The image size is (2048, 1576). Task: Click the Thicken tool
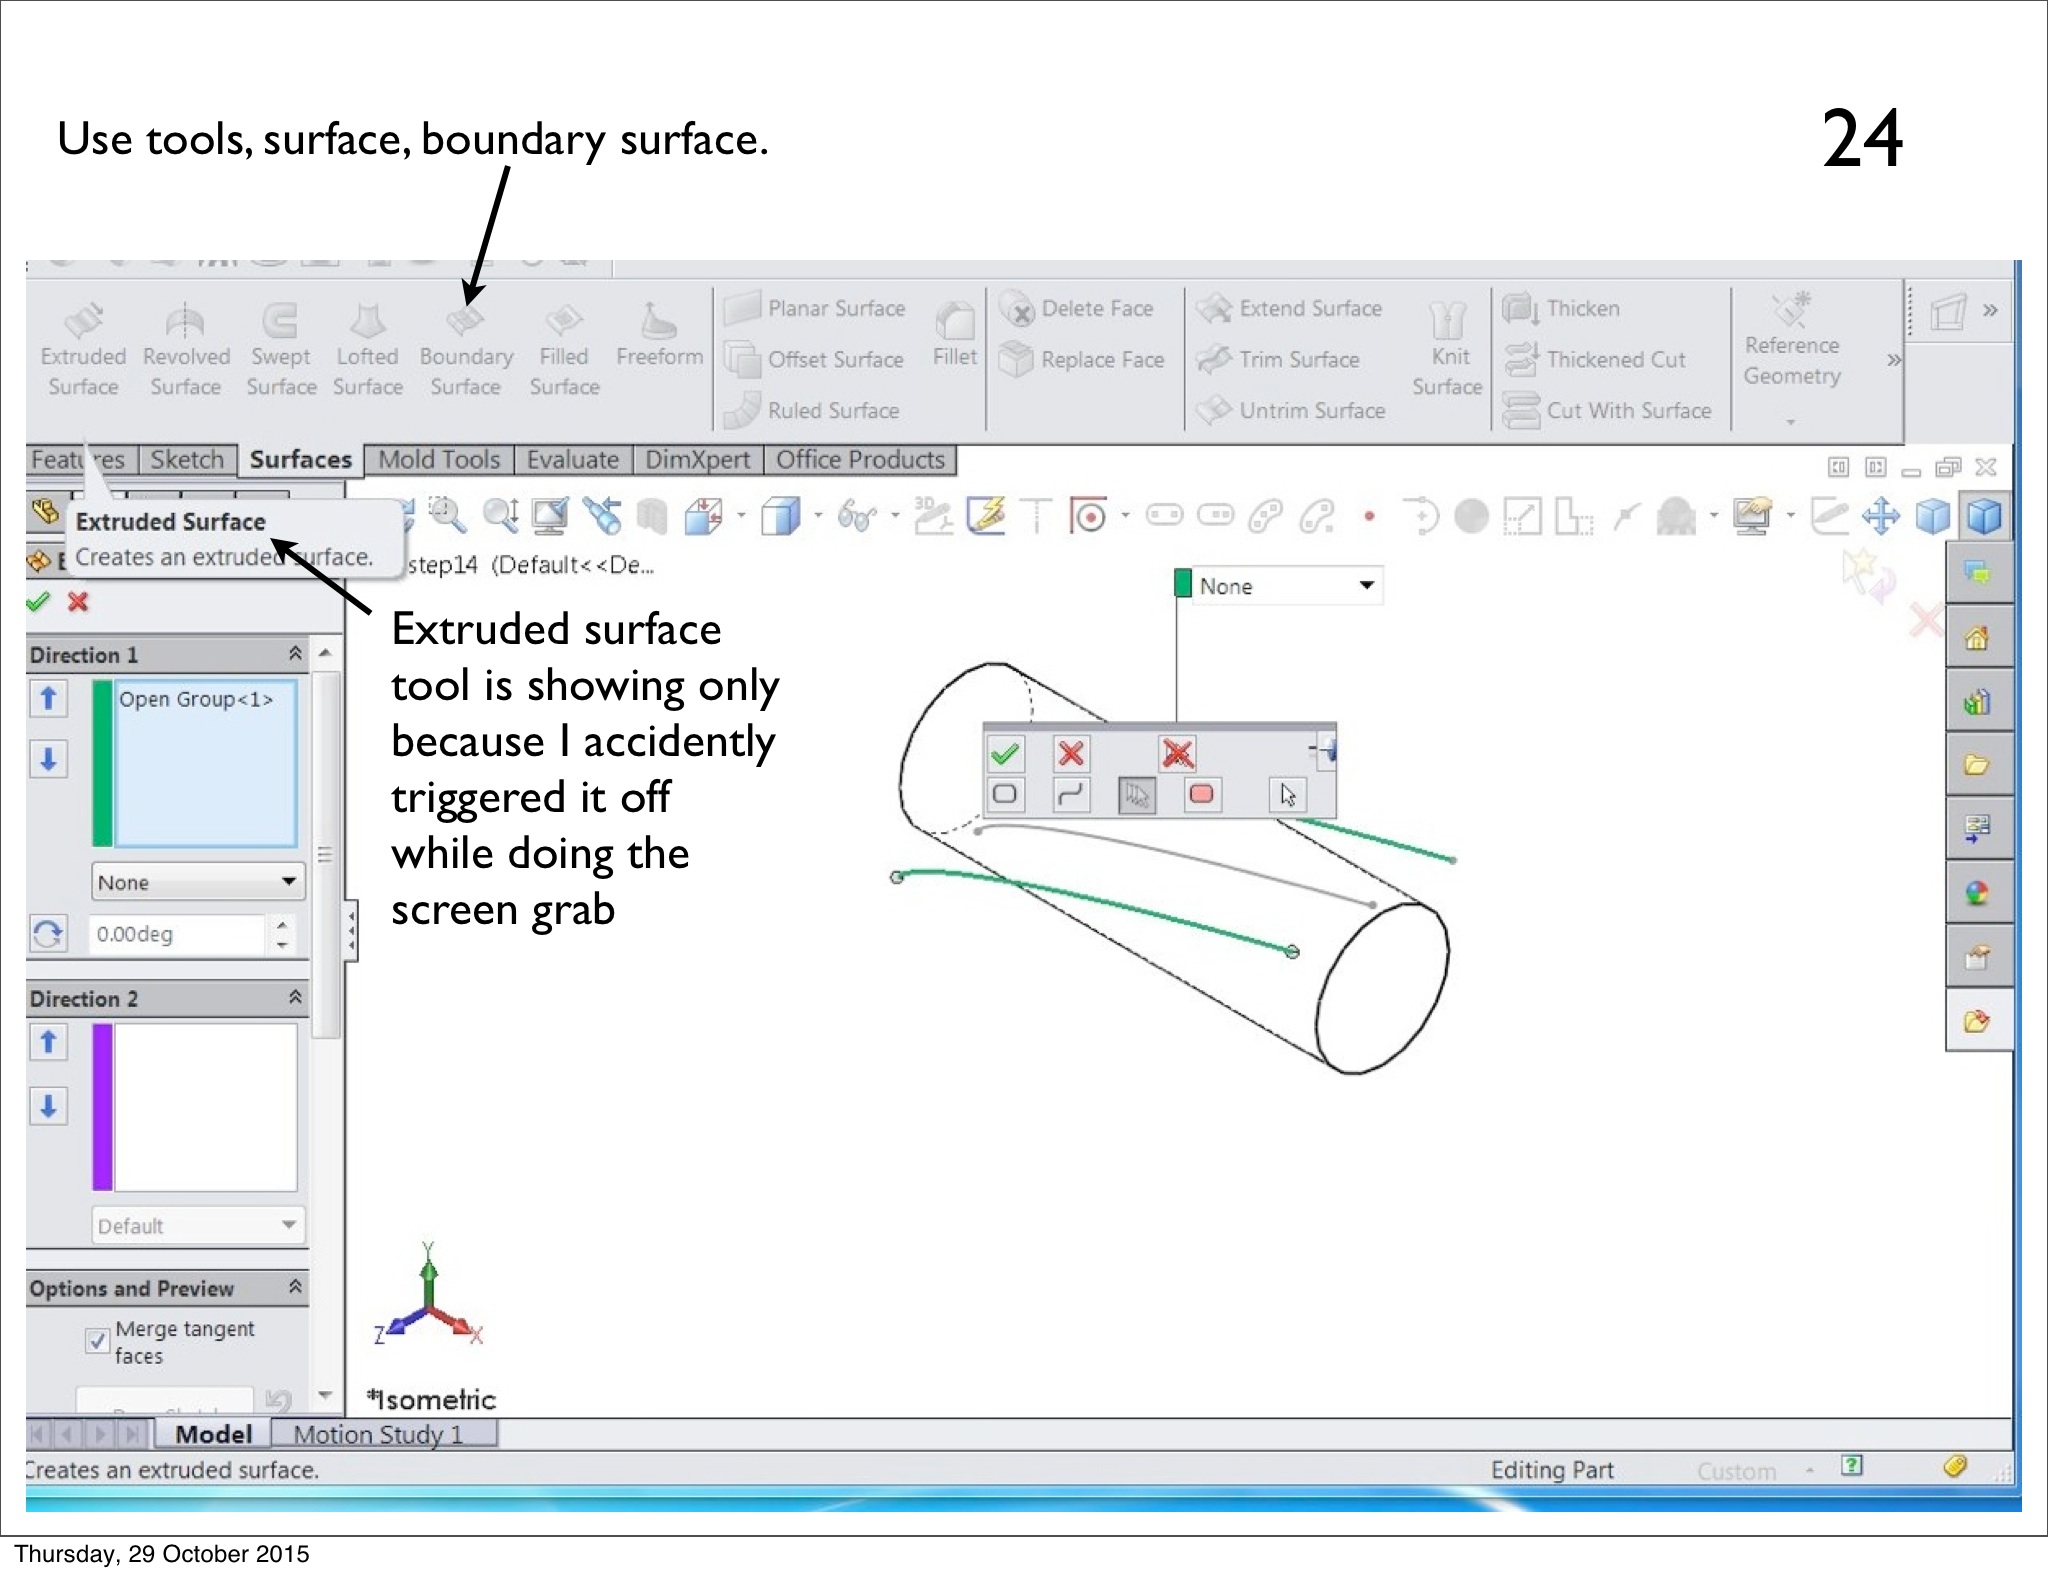pos(1581,309)
